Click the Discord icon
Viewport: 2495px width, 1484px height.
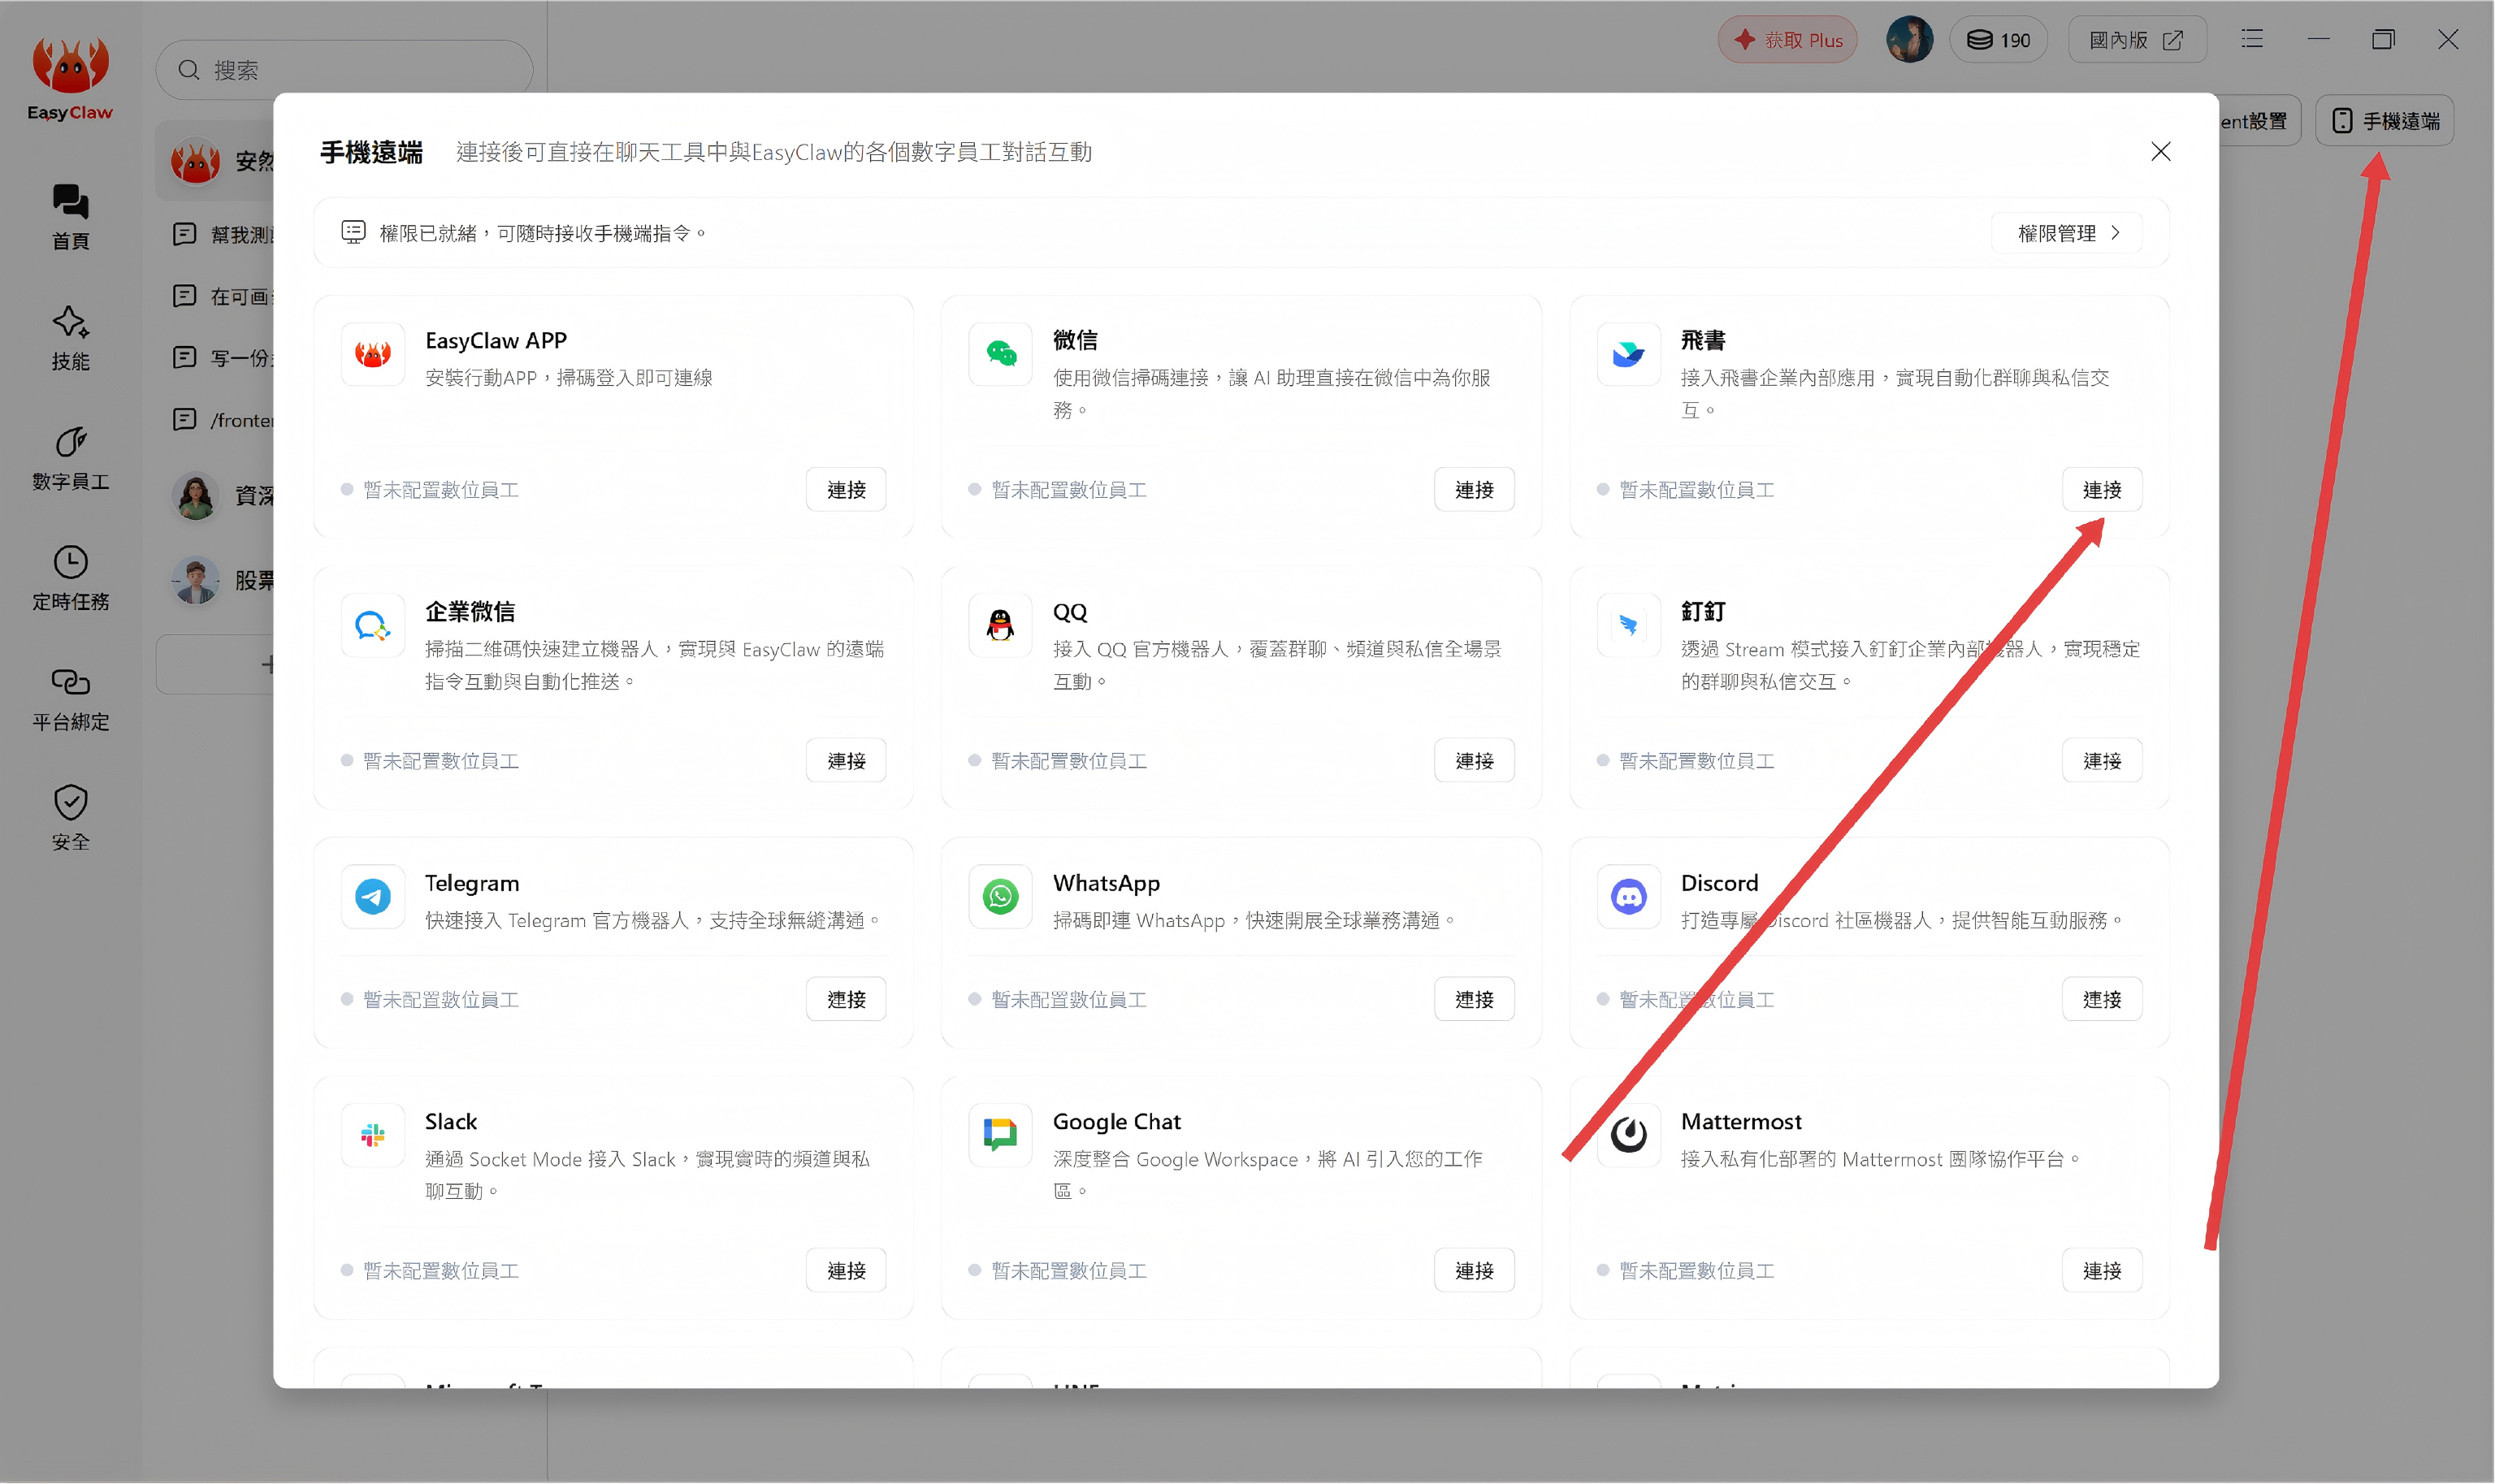(x=1628, y=896)
